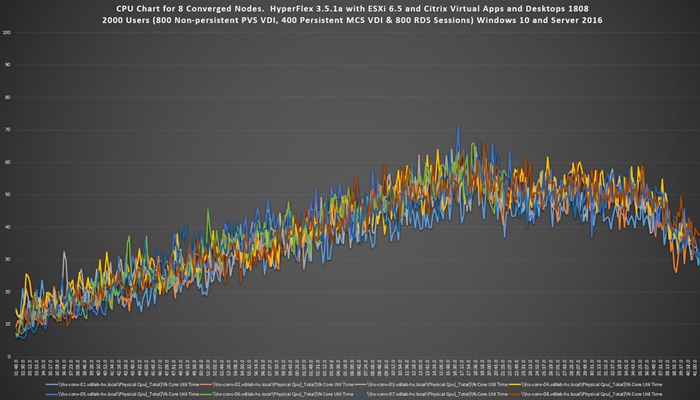Click the y-axis label 40

click(8, 227)
